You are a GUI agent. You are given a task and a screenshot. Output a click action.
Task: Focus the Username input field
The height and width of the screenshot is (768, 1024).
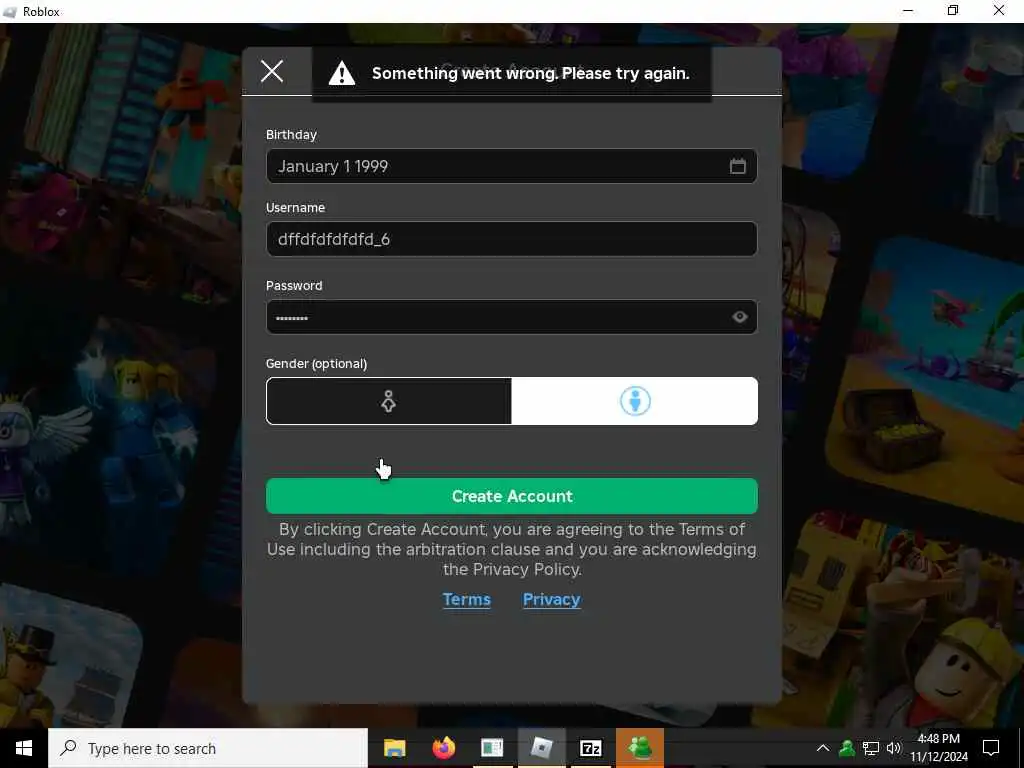tap(511, 239)
